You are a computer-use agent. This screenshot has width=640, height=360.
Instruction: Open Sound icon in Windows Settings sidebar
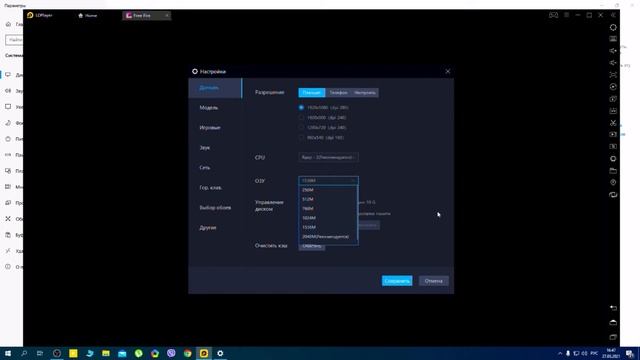(x=8, y=91)
